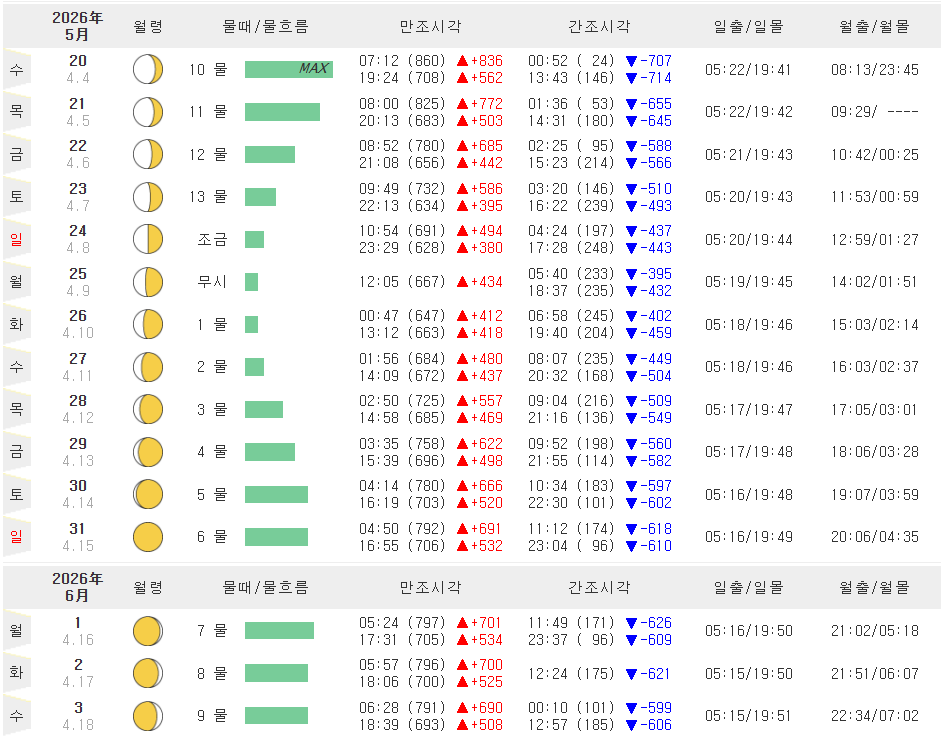This screenshot has width=941, height=742.
Task: Click the red 일 weekday tab for May 24
Action: point(16,239)
